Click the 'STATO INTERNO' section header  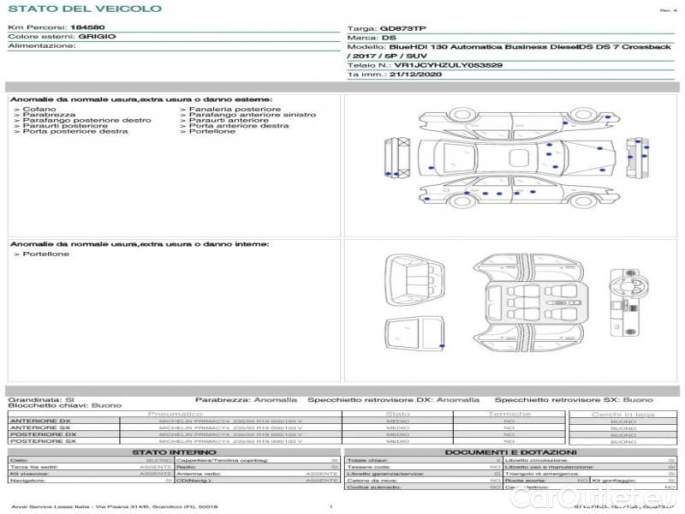[174, 452]
